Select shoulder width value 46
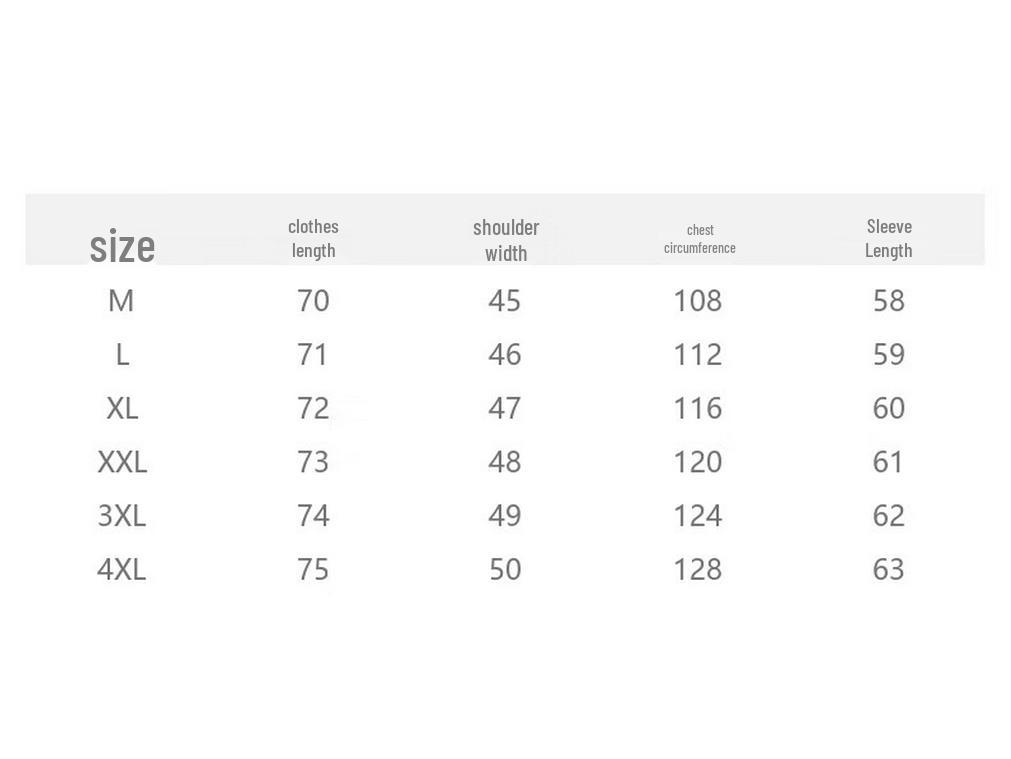Viewport: 1011px width, 759px height. [x=505, y=354]
